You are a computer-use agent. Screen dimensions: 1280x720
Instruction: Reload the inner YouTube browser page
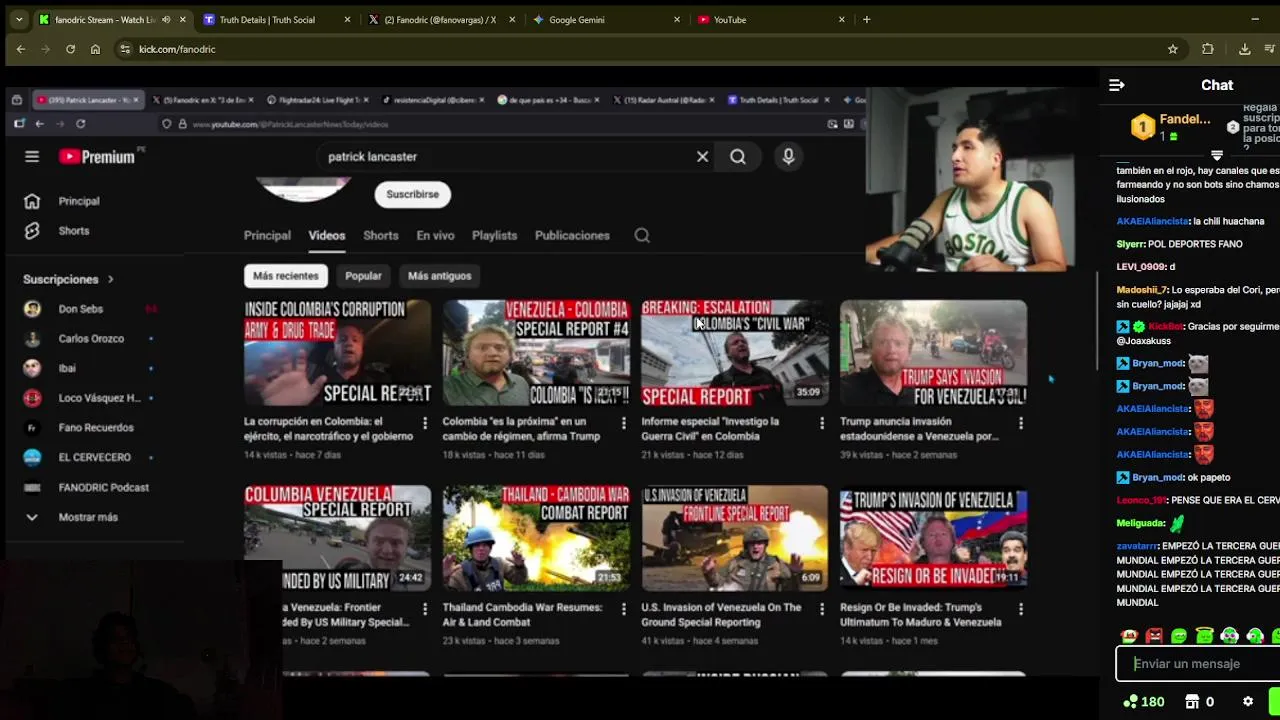click(x=80, y=124)
